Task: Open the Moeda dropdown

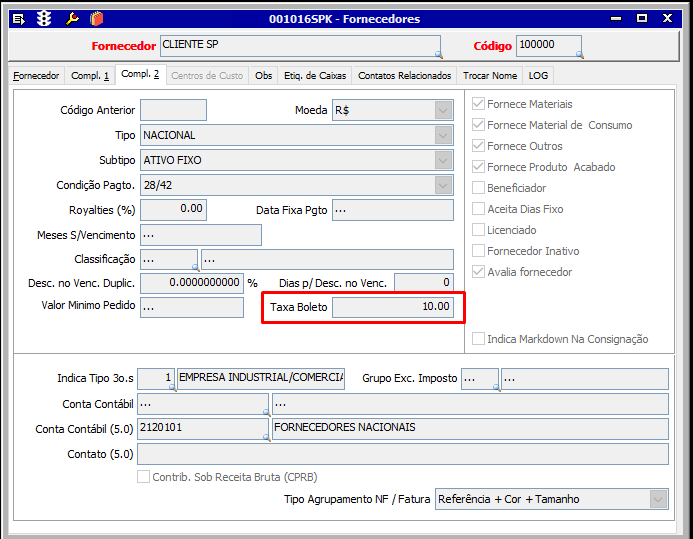Action: 443,110
